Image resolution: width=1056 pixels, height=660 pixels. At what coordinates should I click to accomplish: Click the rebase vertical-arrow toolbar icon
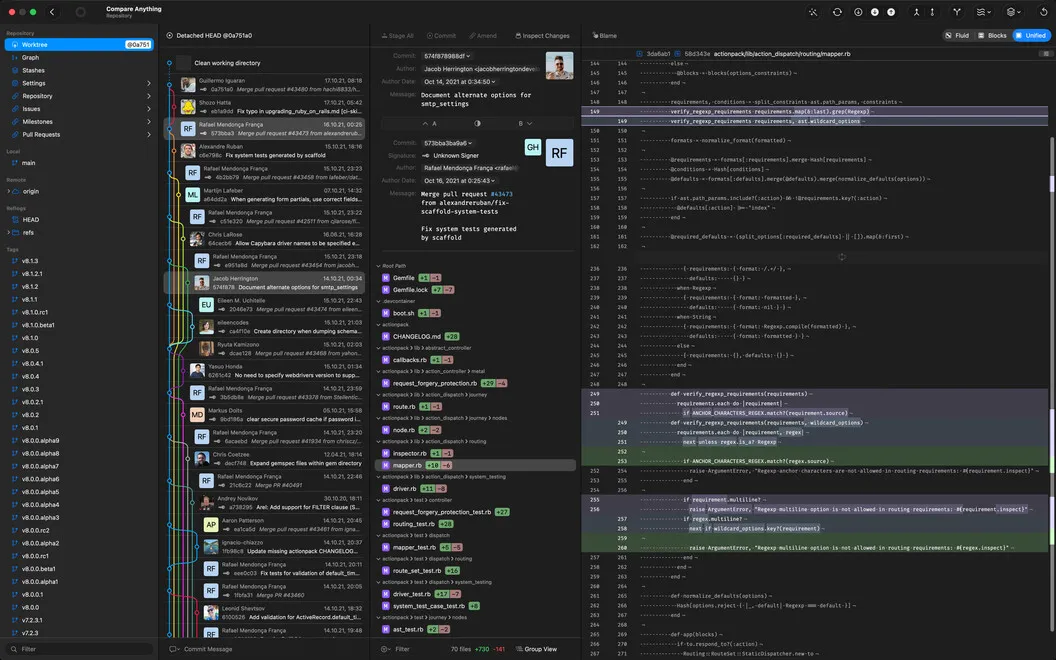(x=932, y=12)
